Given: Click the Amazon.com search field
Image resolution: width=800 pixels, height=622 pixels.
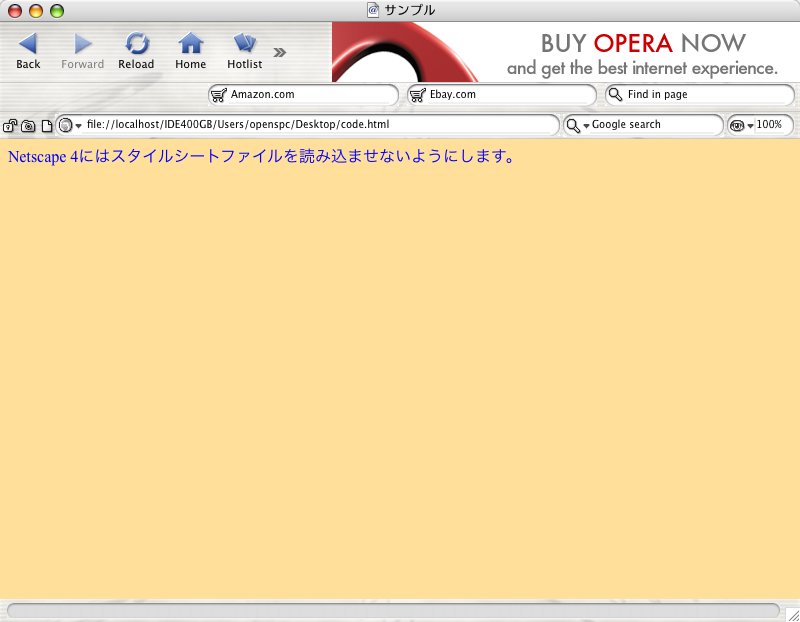Looking at the screenshot, I should tap(304, 95).
